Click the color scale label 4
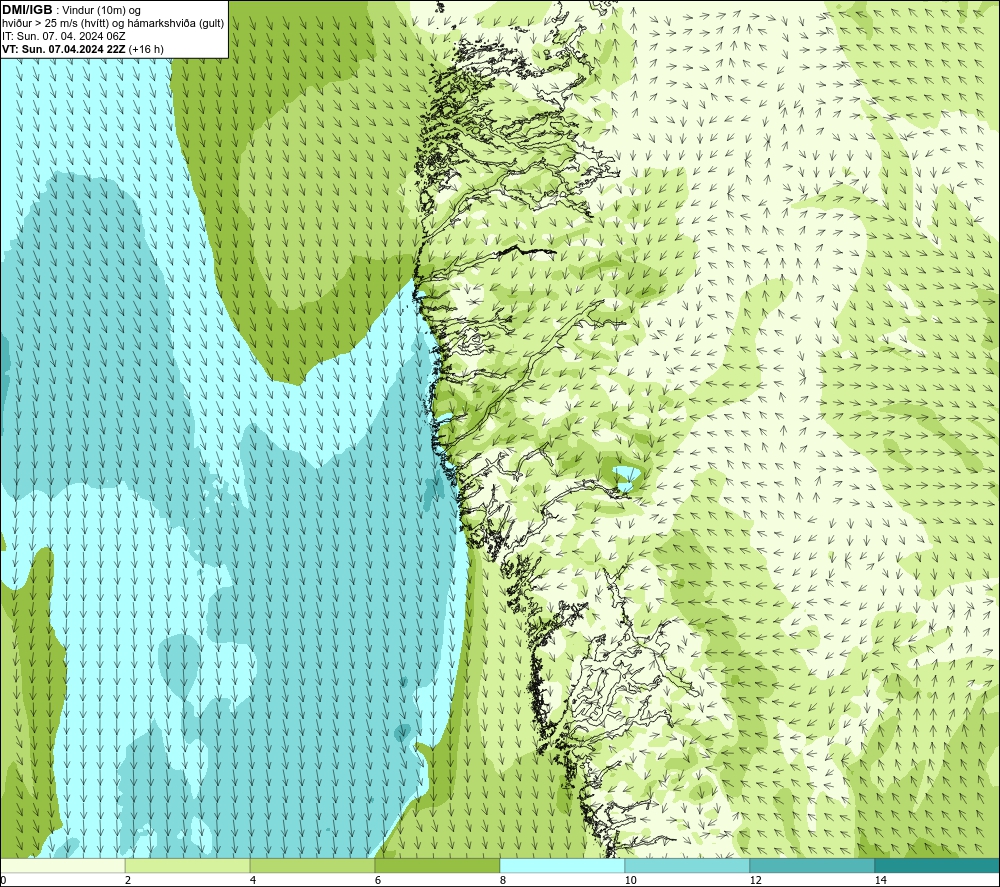Viewport: 1000px width, 887px height. (x=253, y=881)
